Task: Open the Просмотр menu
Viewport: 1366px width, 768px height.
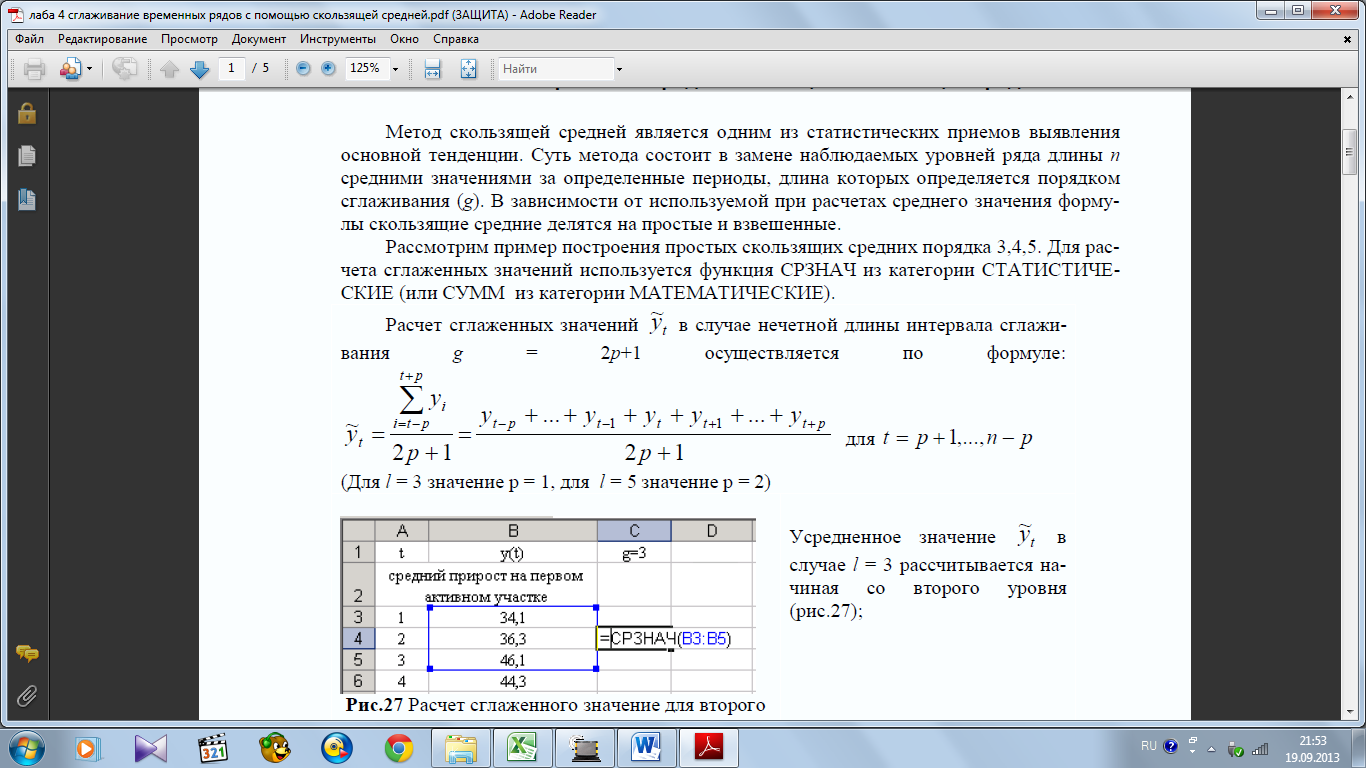Action: click(189, 39)
